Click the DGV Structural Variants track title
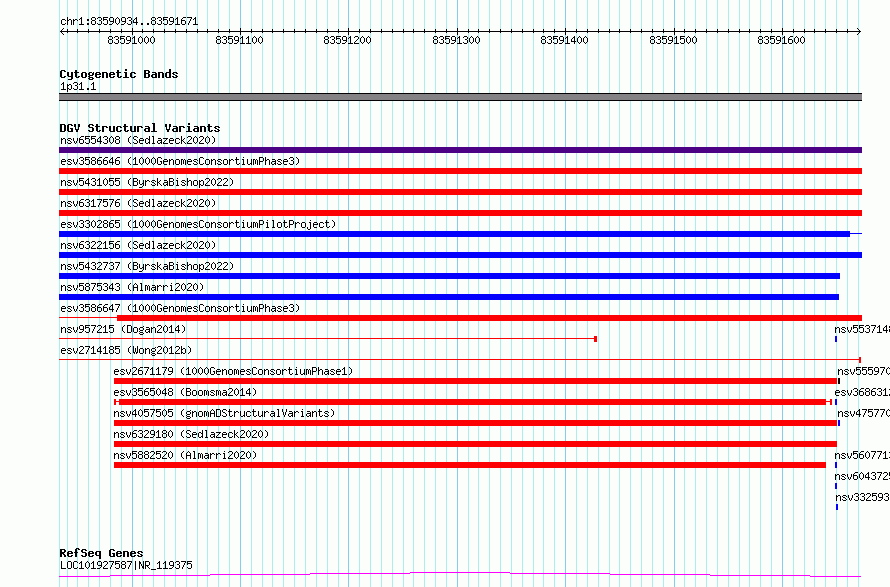The height and width of the screenshot is (587, 890). [140, 128]
